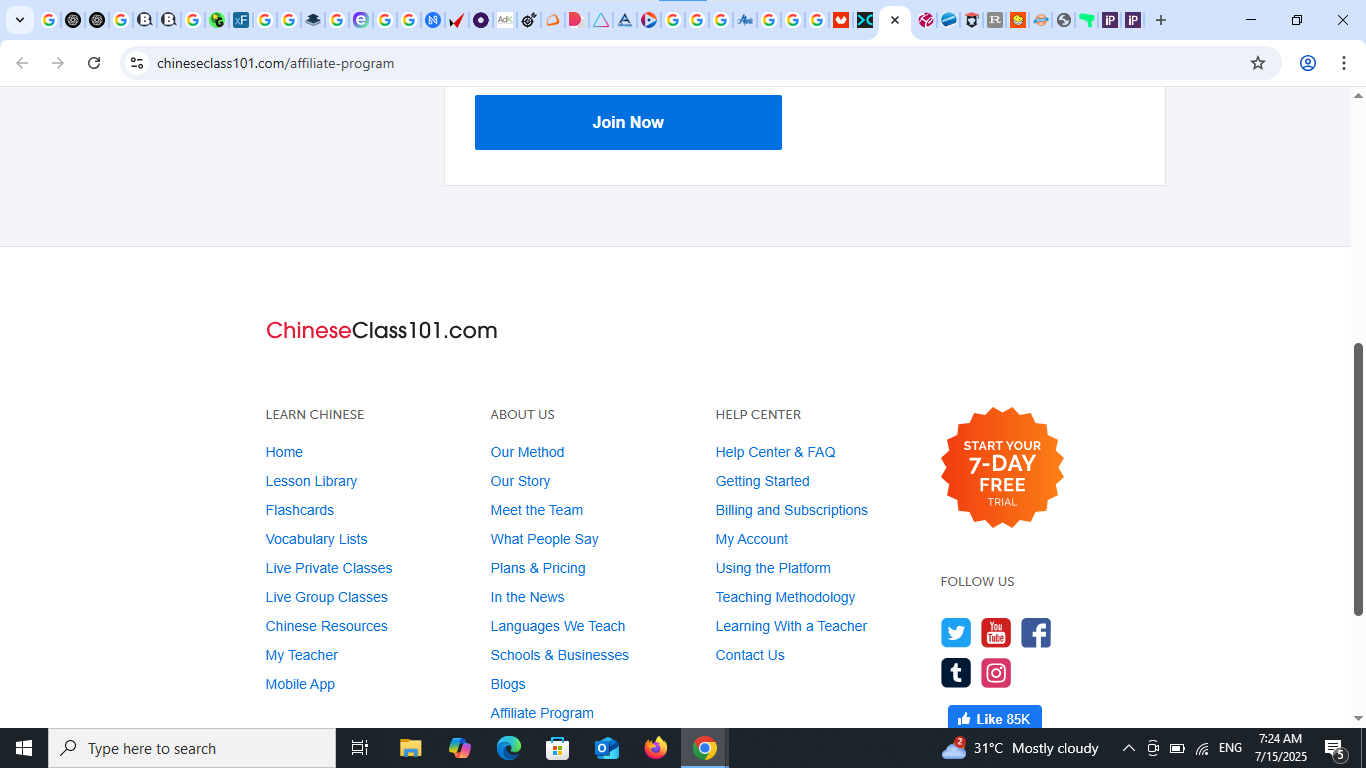The width and height of the screenshot is (1366, 768).
Task: Open the Plans & Pricing link
Action: coord(538,568)
